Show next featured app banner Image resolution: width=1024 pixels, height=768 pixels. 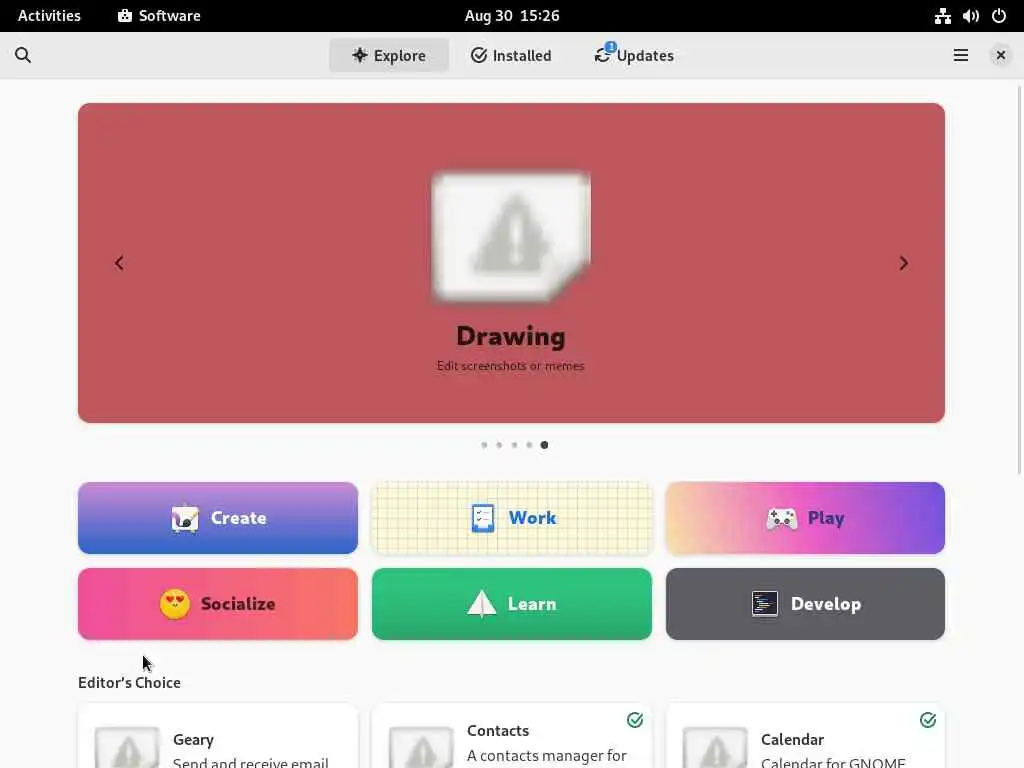point(904,263)
